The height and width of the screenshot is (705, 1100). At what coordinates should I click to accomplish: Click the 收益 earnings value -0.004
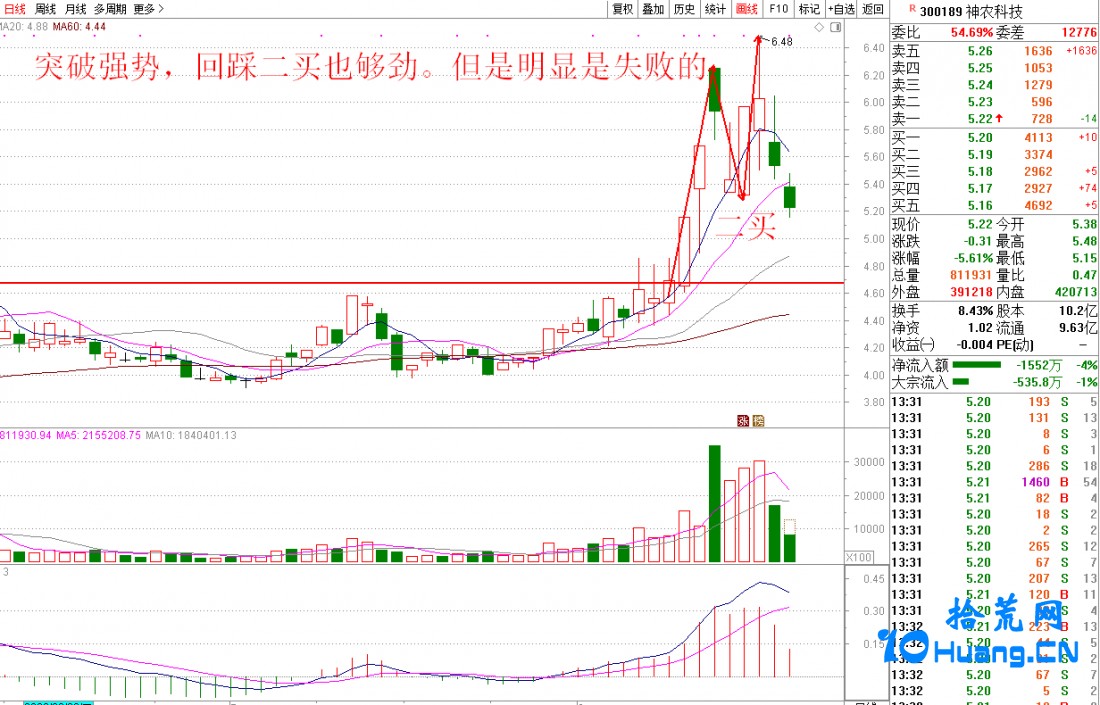click(974, 344)
